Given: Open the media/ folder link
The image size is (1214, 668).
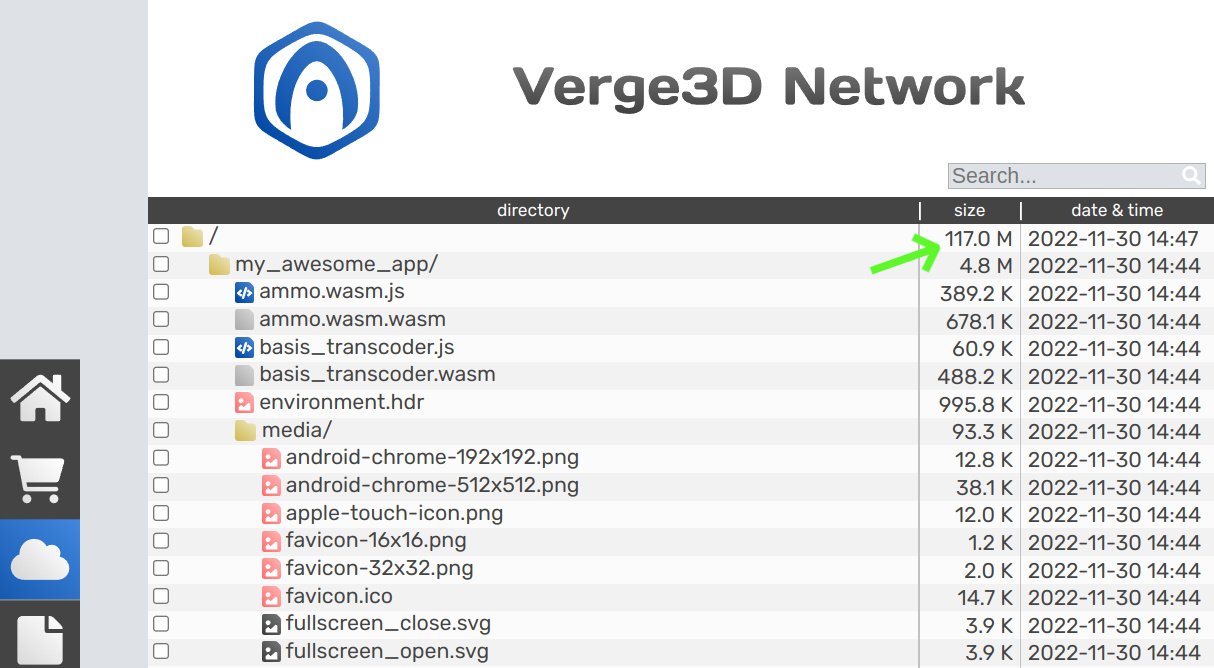Looking at the screenshot, I should (x=296, y=431).
